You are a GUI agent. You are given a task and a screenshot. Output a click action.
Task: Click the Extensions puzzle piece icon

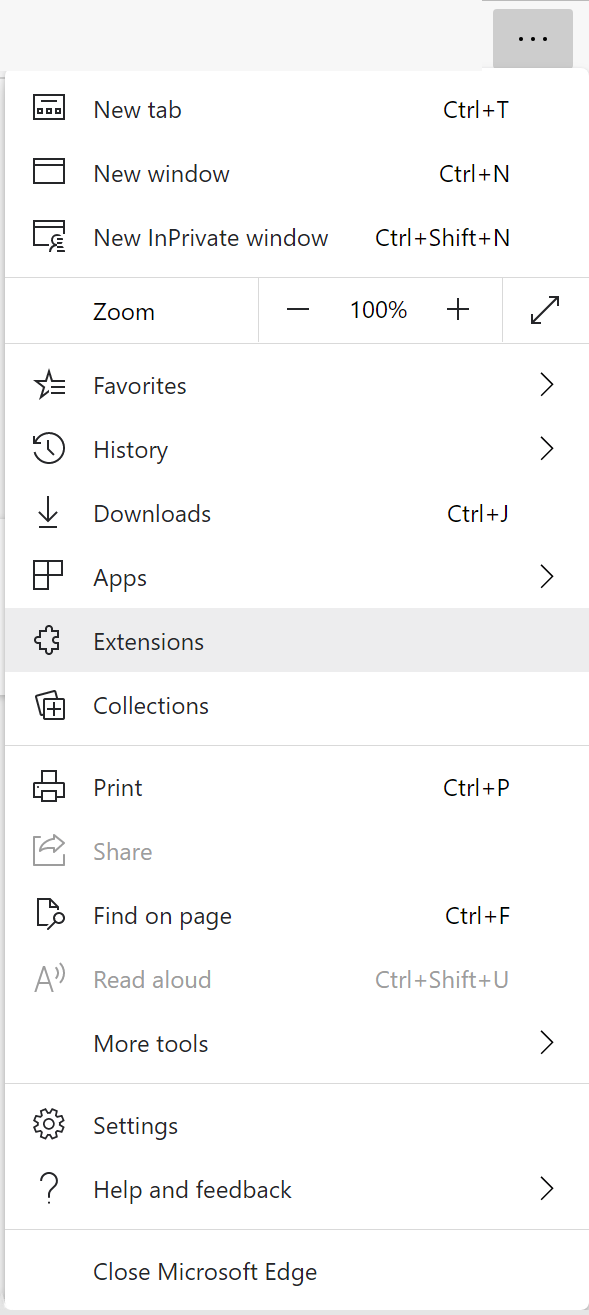coord(49,641)
